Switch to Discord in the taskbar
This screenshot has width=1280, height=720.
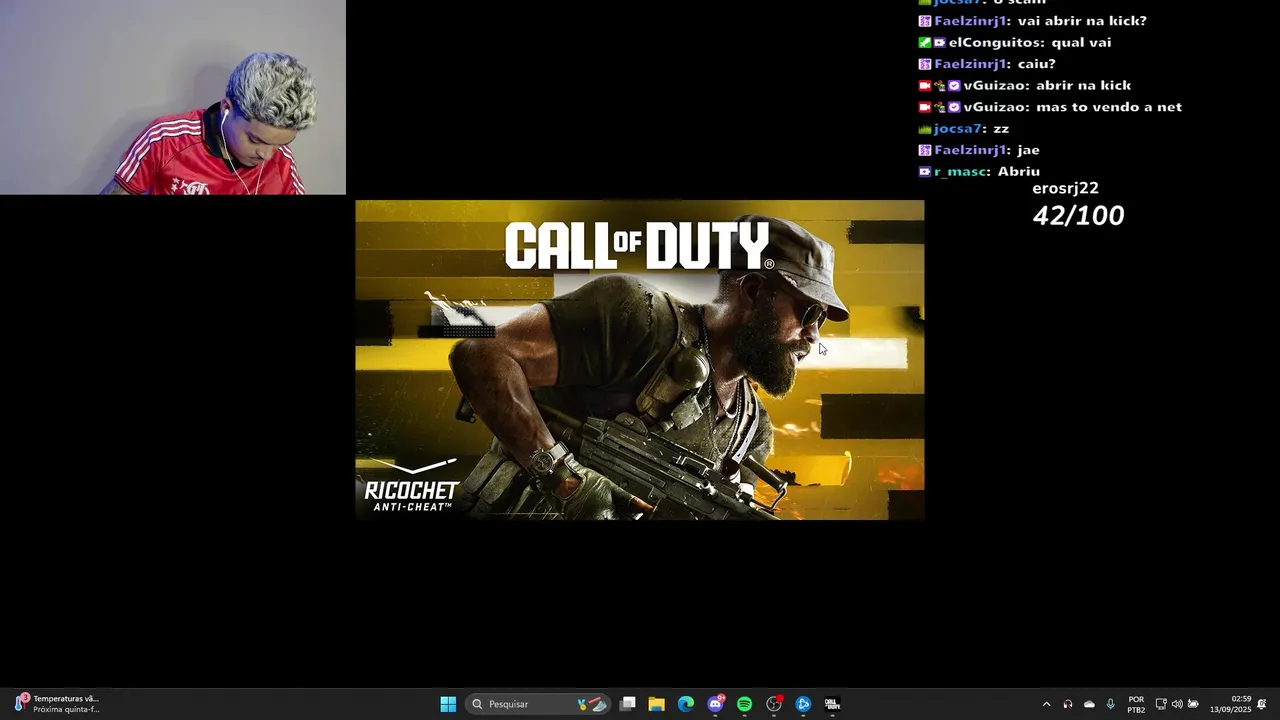(715, 704)
